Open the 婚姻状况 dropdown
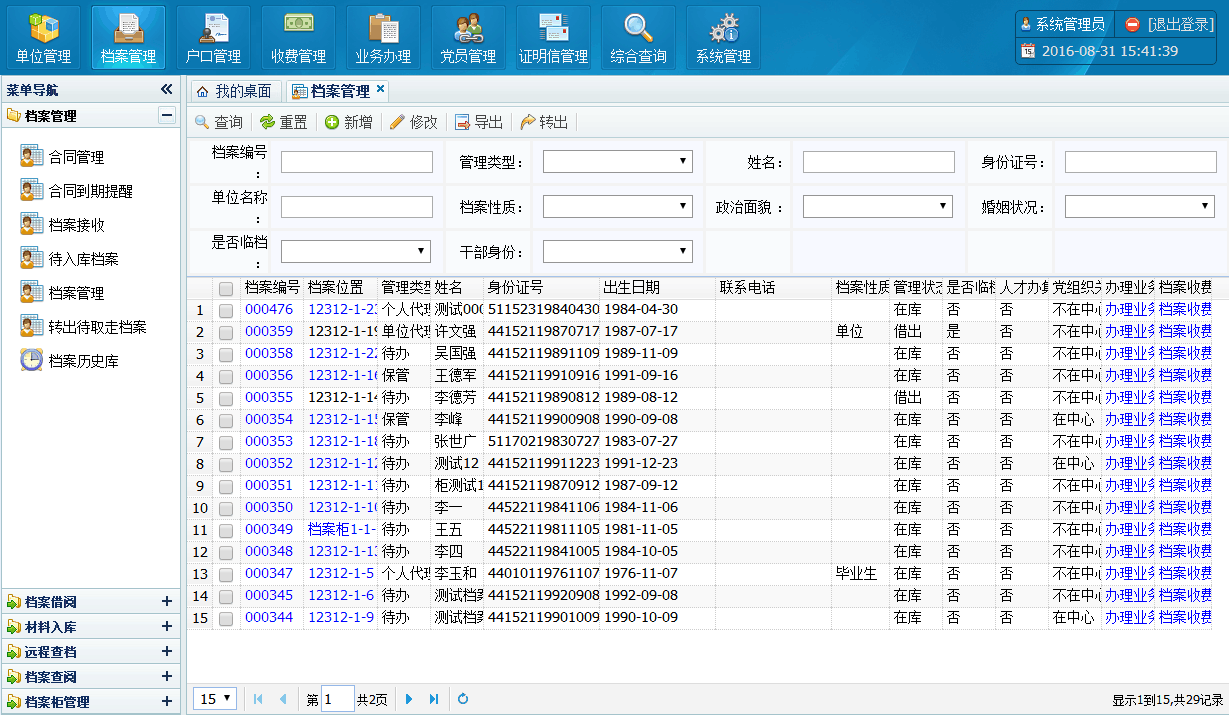This screenshot has width=1229, height=715. [x=1140, y=206]
